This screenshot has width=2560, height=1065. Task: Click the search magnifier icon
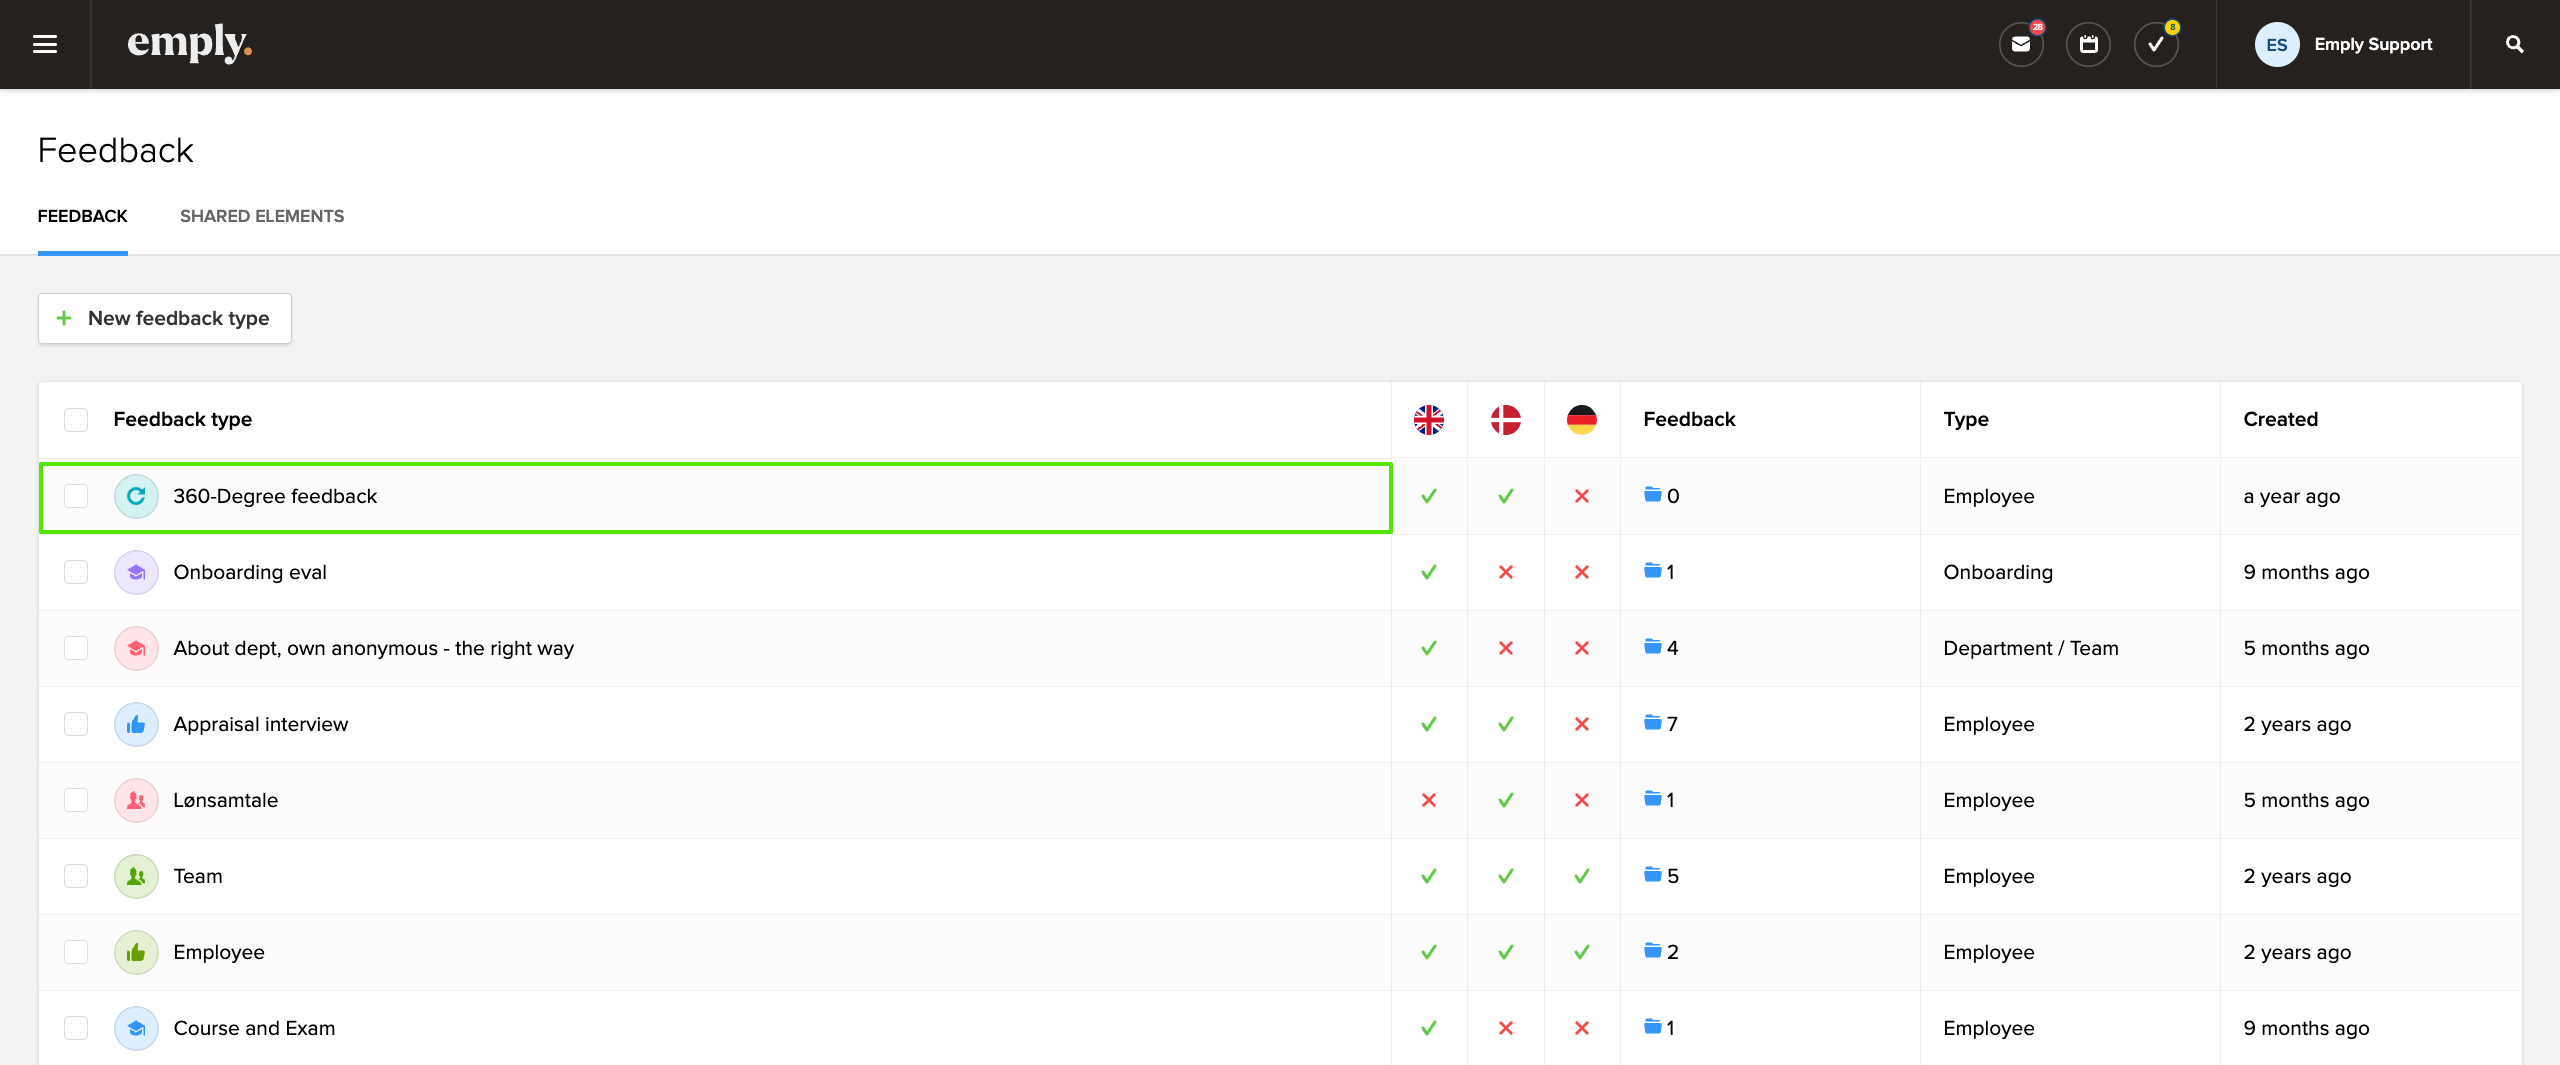(2514, 44)
